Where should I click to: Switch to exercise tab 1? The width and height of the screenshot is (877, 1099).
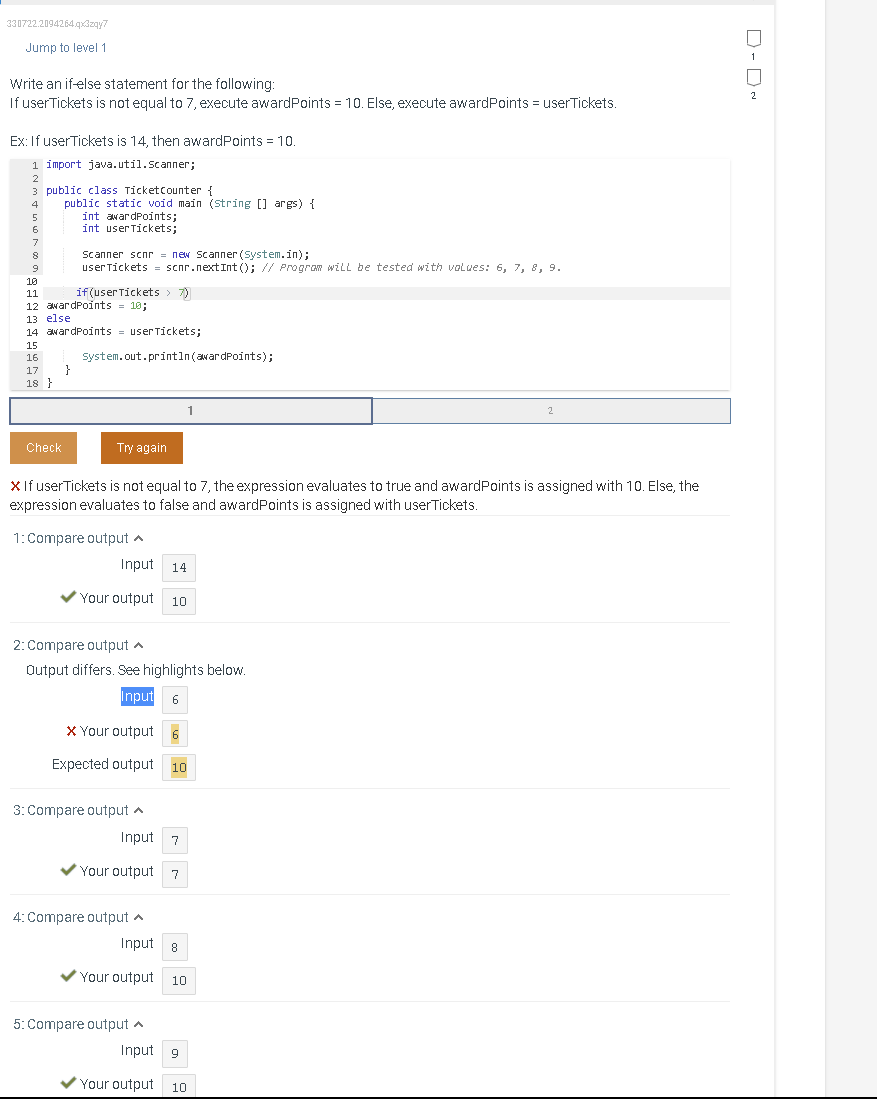click(x=190, y=410)
